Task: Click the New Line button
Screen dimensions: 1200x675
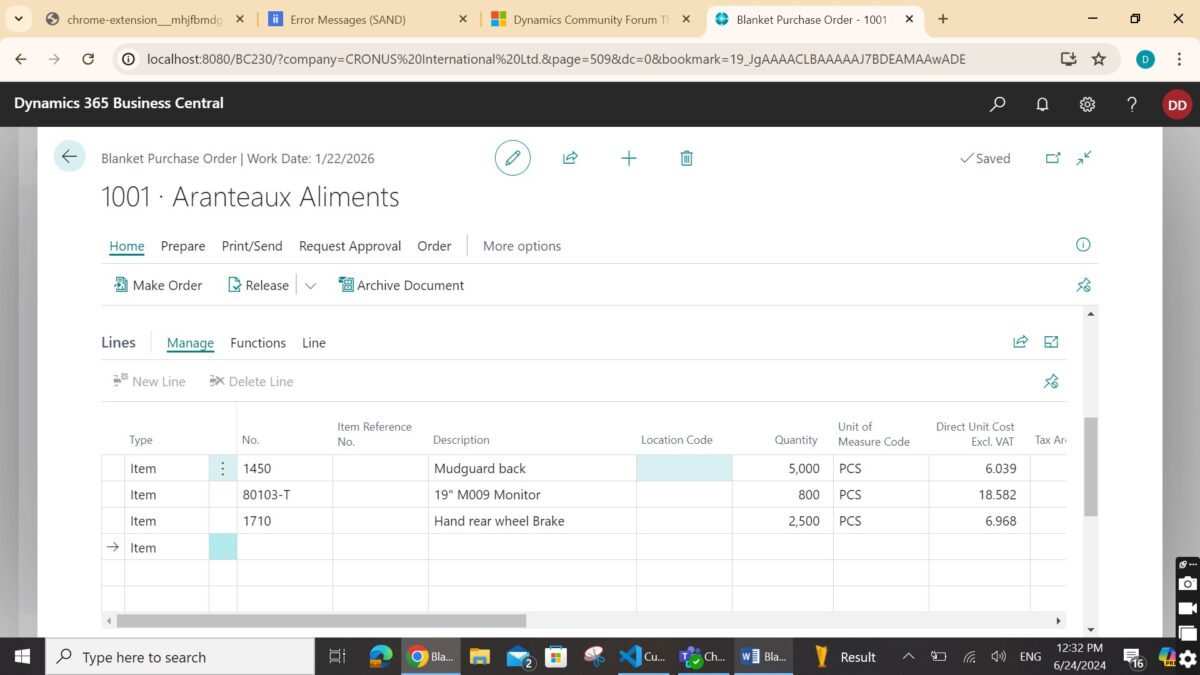Action: point(149,381)
